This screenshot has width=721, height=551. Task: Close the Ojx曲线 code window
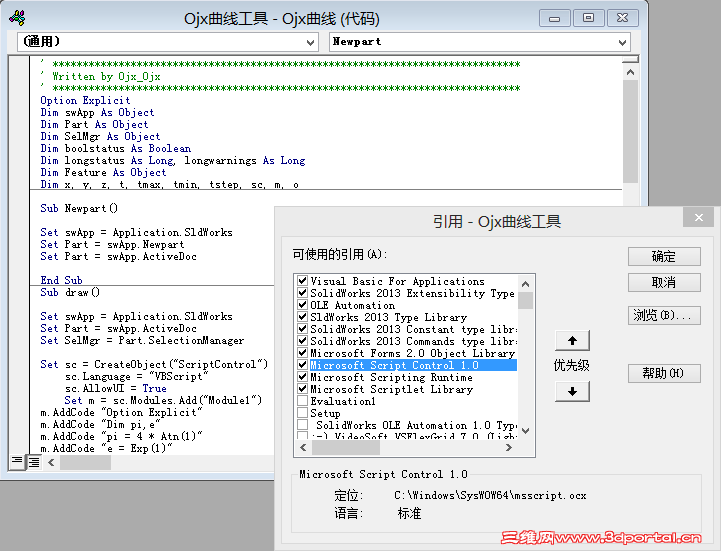pos(623,18)
